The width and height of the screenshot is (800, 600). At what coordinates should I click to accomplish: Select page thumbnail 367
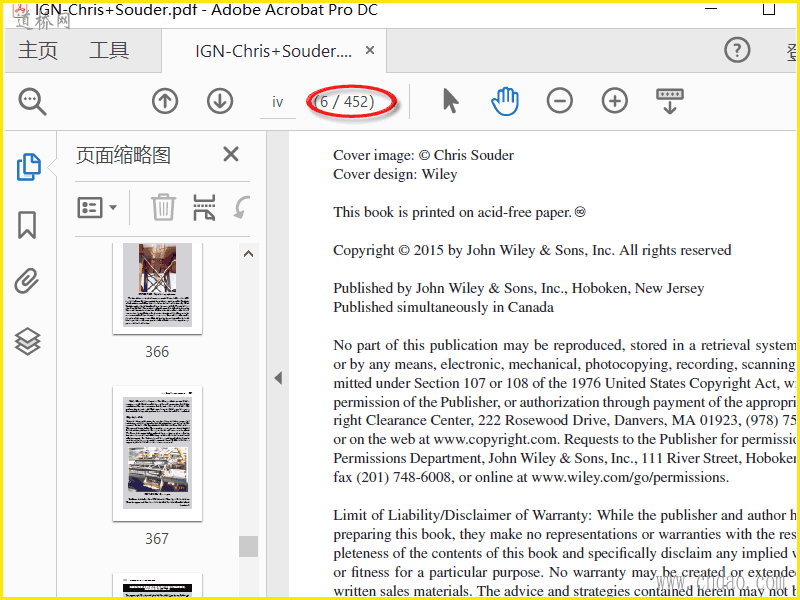click(x=157, y=454)
